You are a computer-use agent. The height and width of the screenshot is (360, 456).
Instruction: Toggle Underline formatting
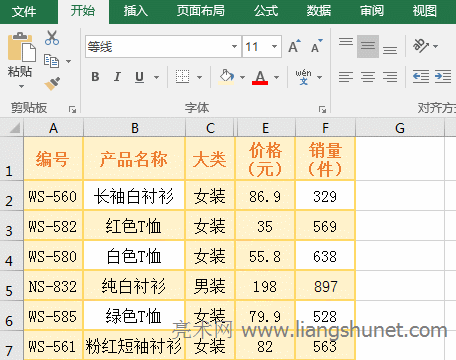pyautogui.click(x=139, y=77)
